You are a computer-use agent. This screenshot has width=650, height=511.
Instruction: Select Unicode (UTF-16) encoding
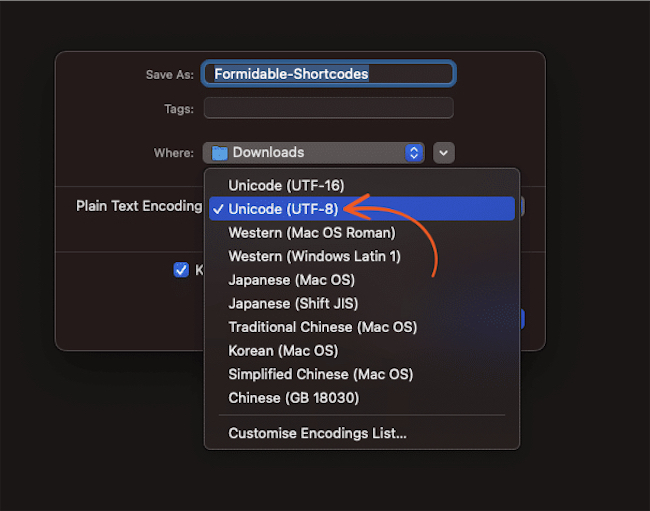click(361, 185)
